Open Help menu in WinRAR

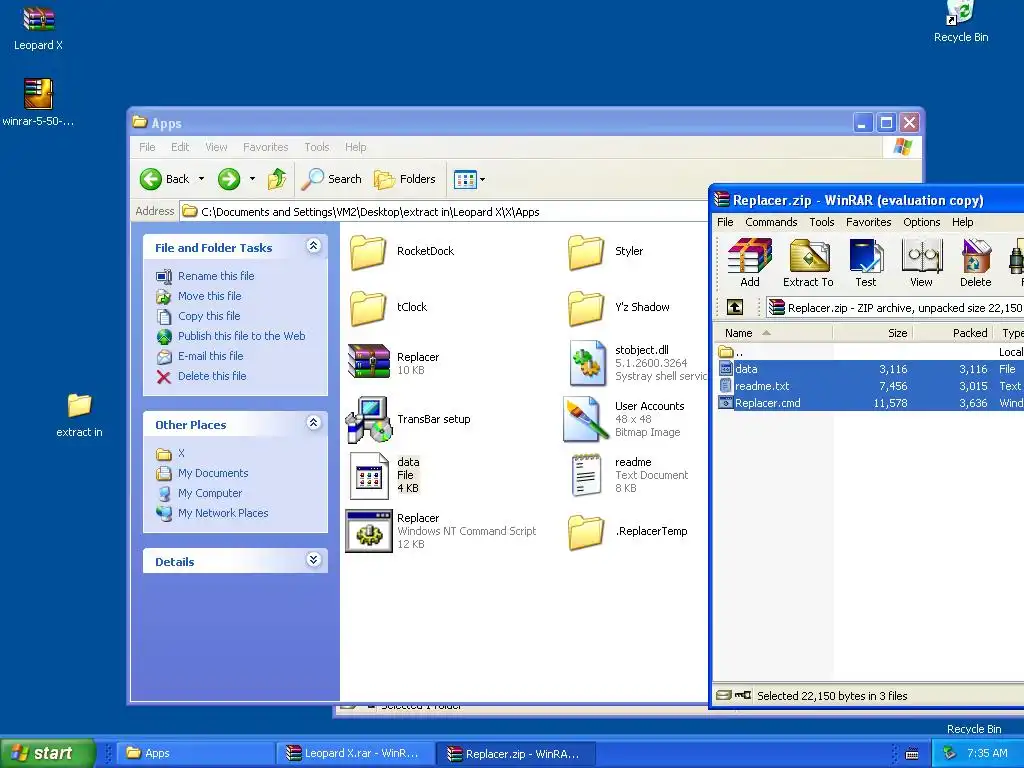click(963, 222)
